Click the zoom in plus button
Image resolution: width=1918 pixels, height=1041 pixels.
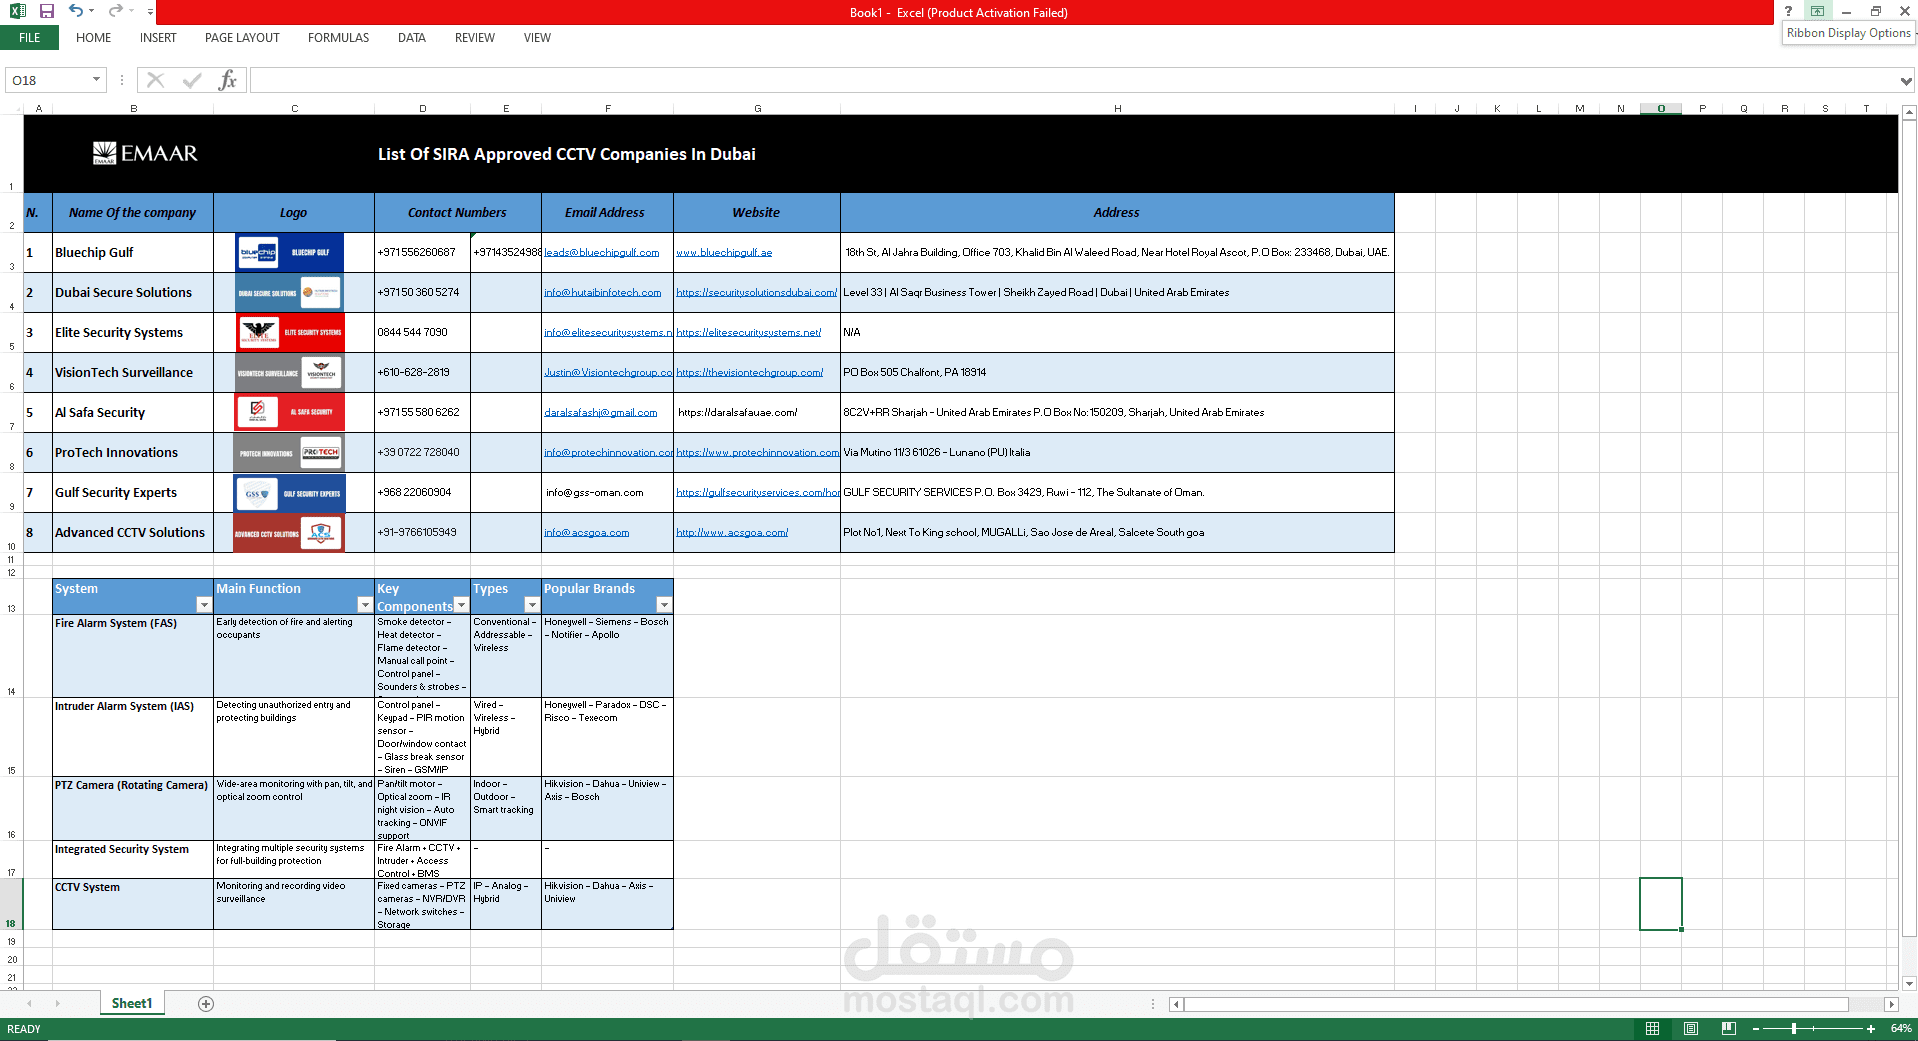pyautogui.click(x=1871, y=1028)
